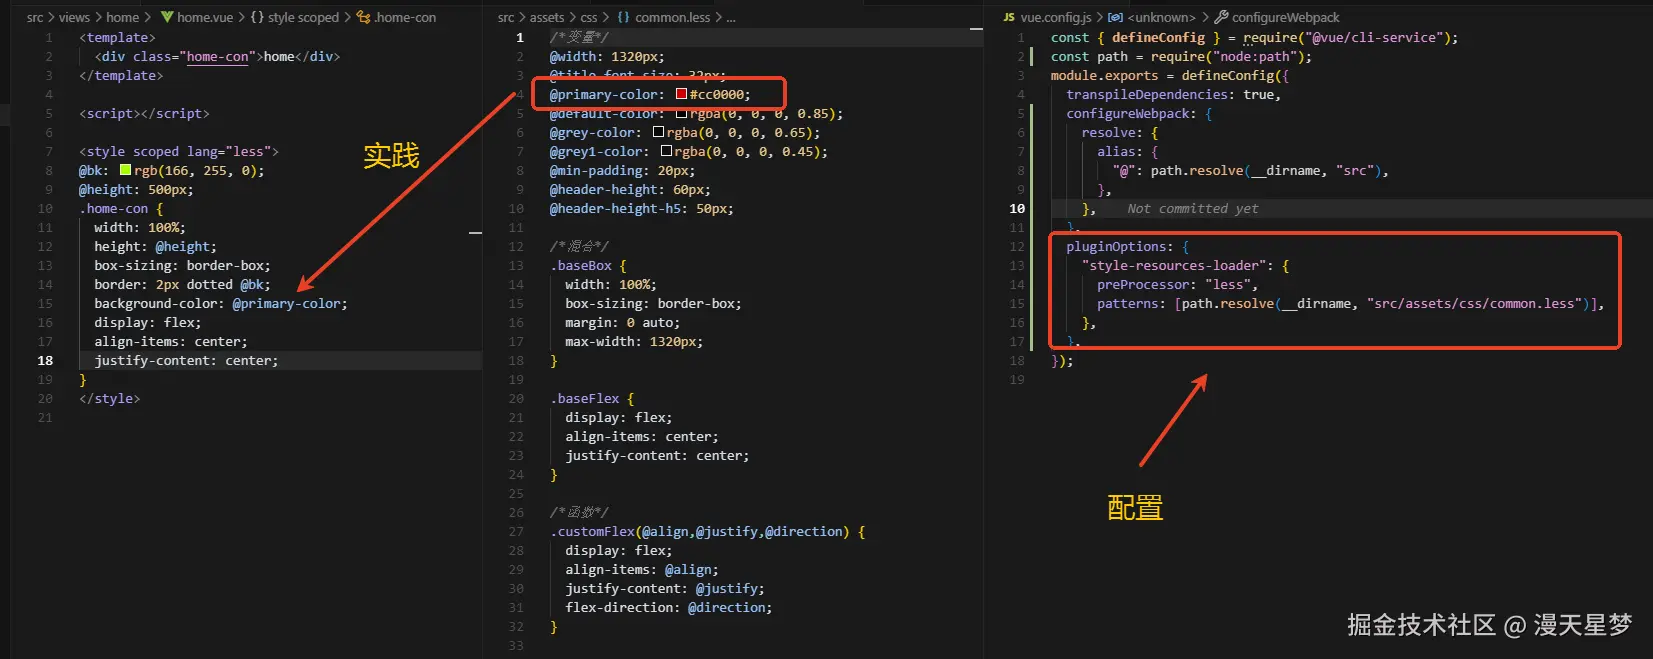The height and width of the screenshot is (659, 1653).
Task: Open the '.home-con' breadcrumb item
Action: [x=405, y=17]
